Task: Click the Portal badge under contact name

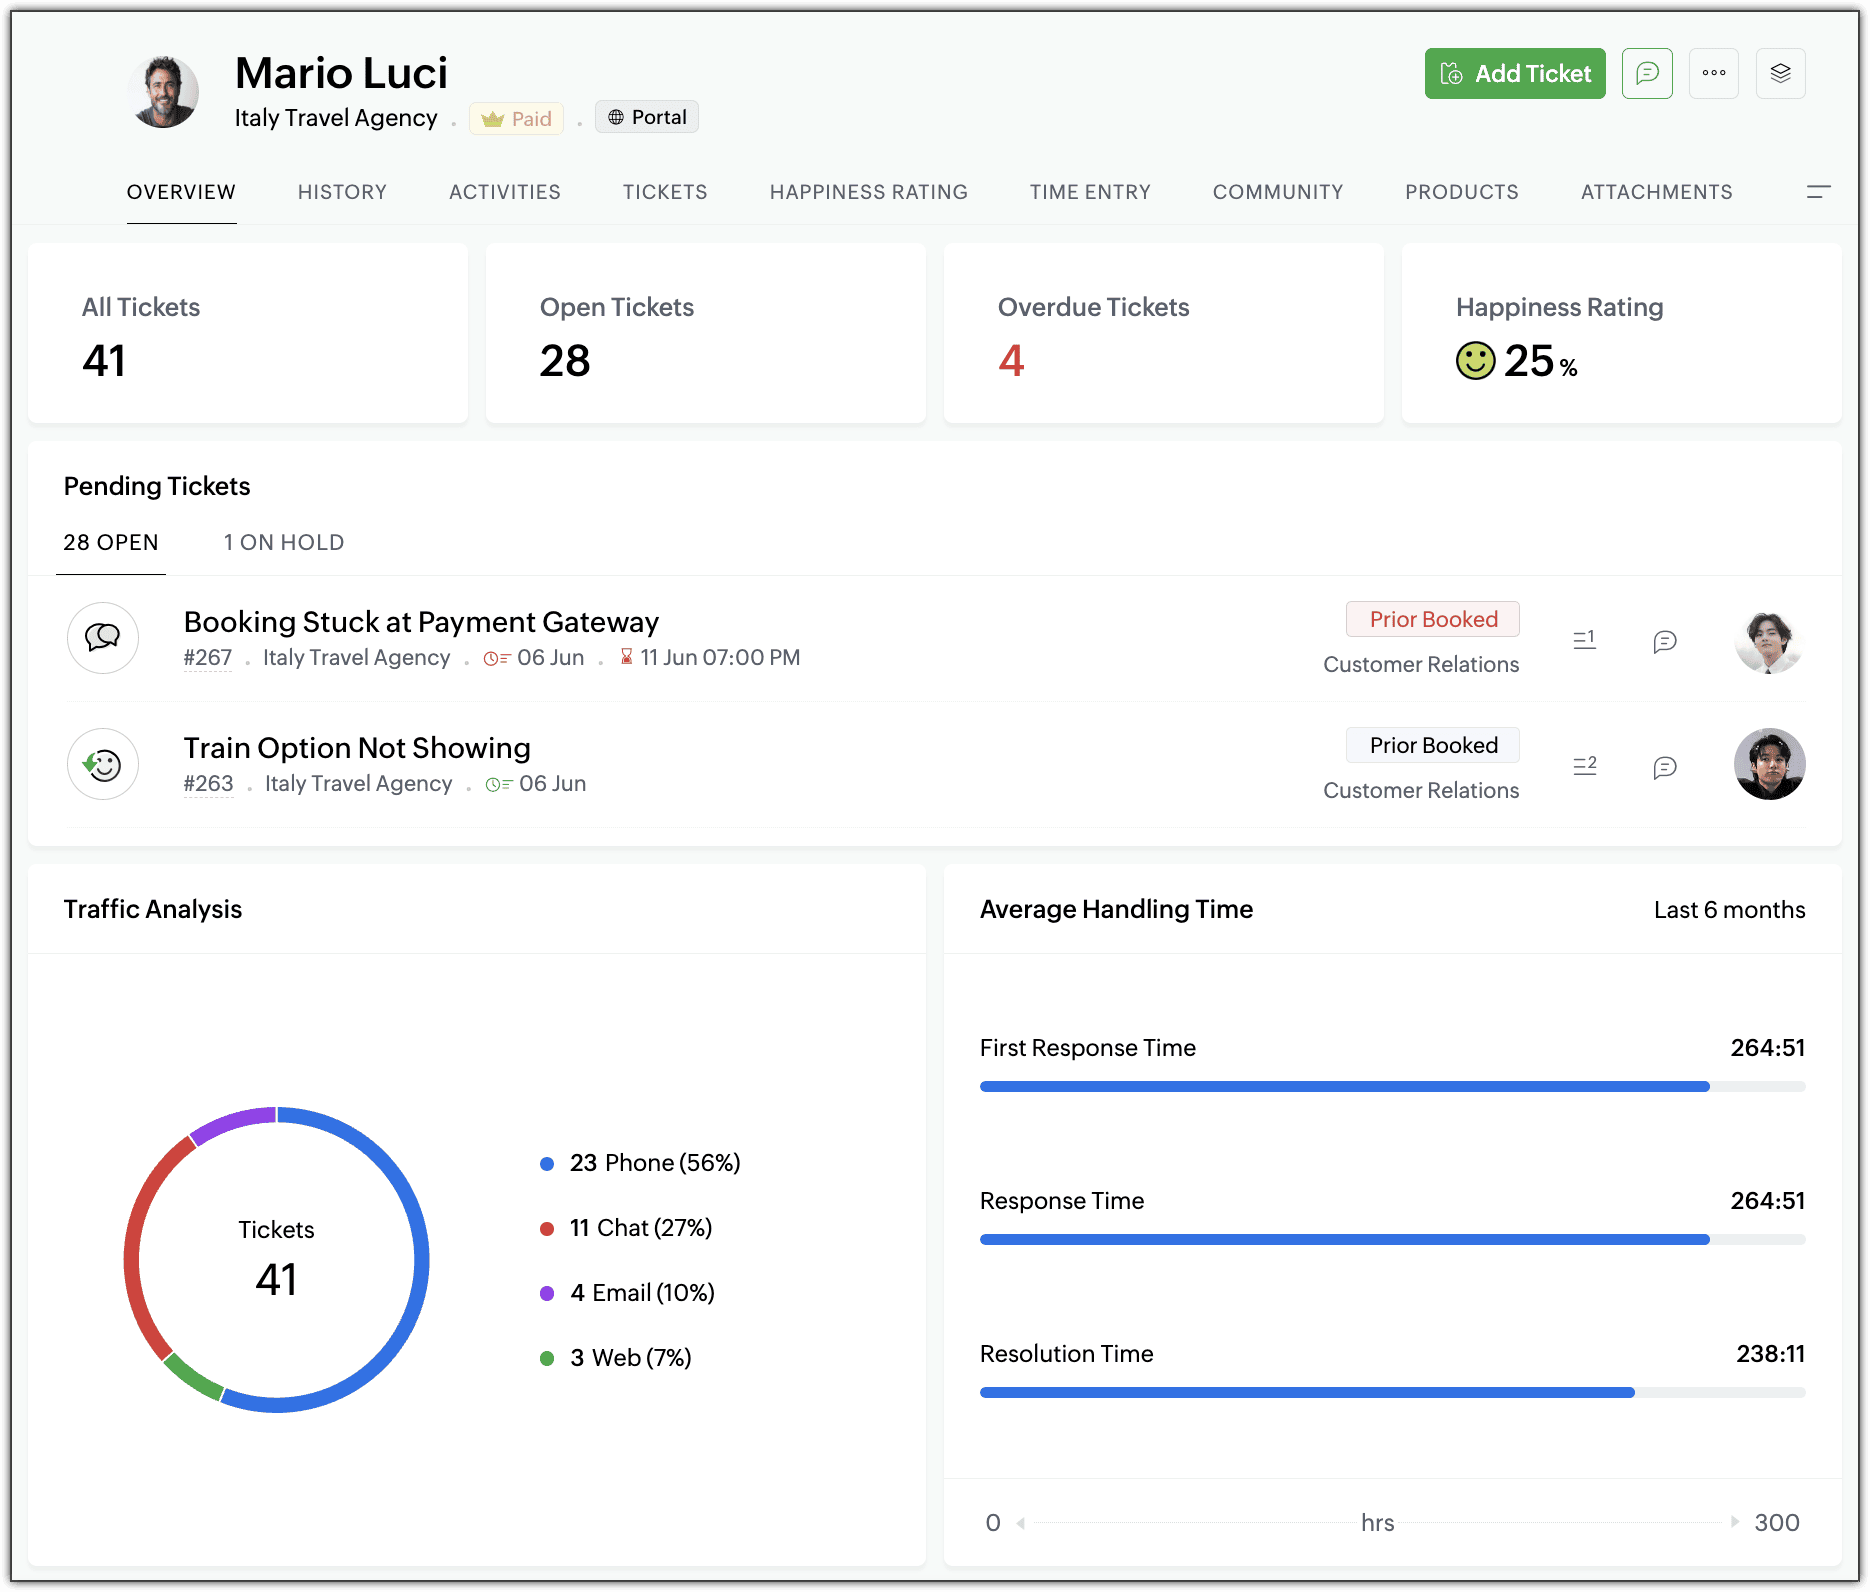Action: [647, 117]
